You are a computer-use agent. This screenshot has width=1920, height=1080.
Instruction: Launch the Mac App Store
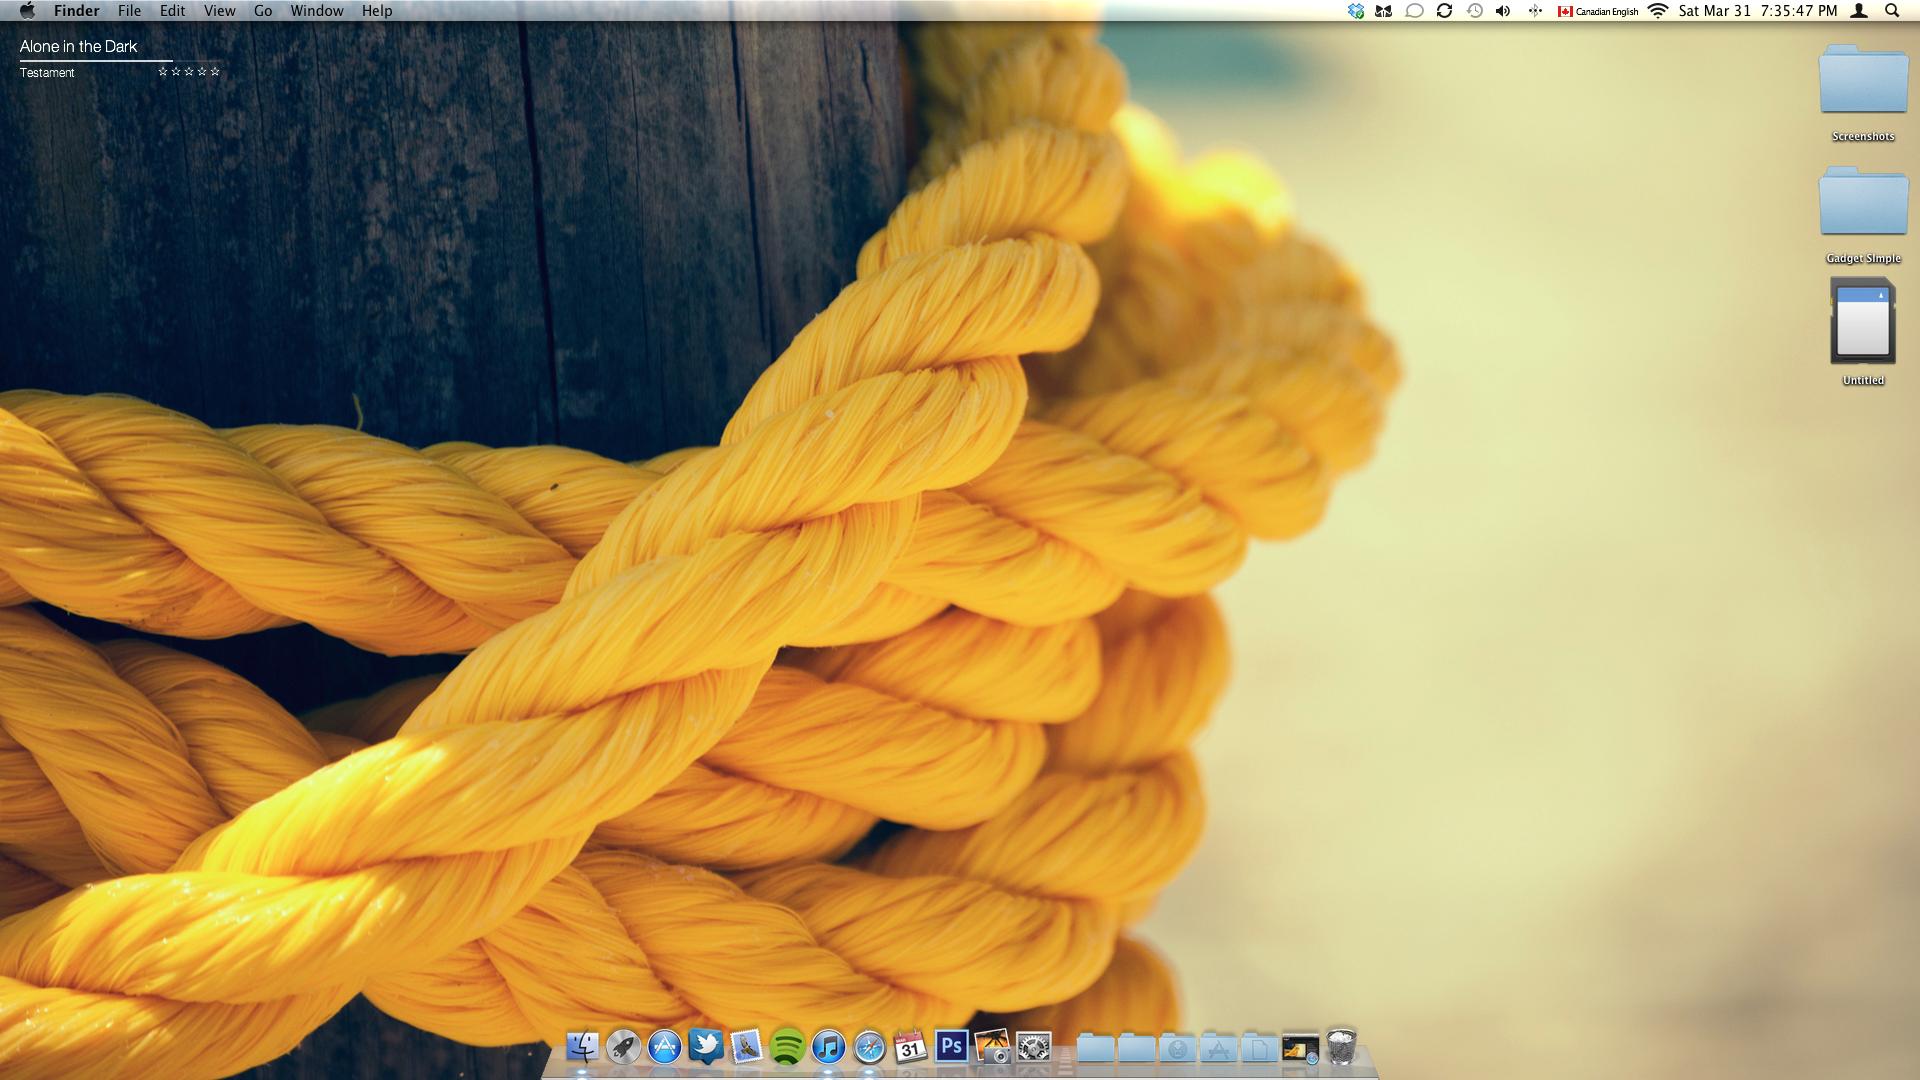(665, 1047)
